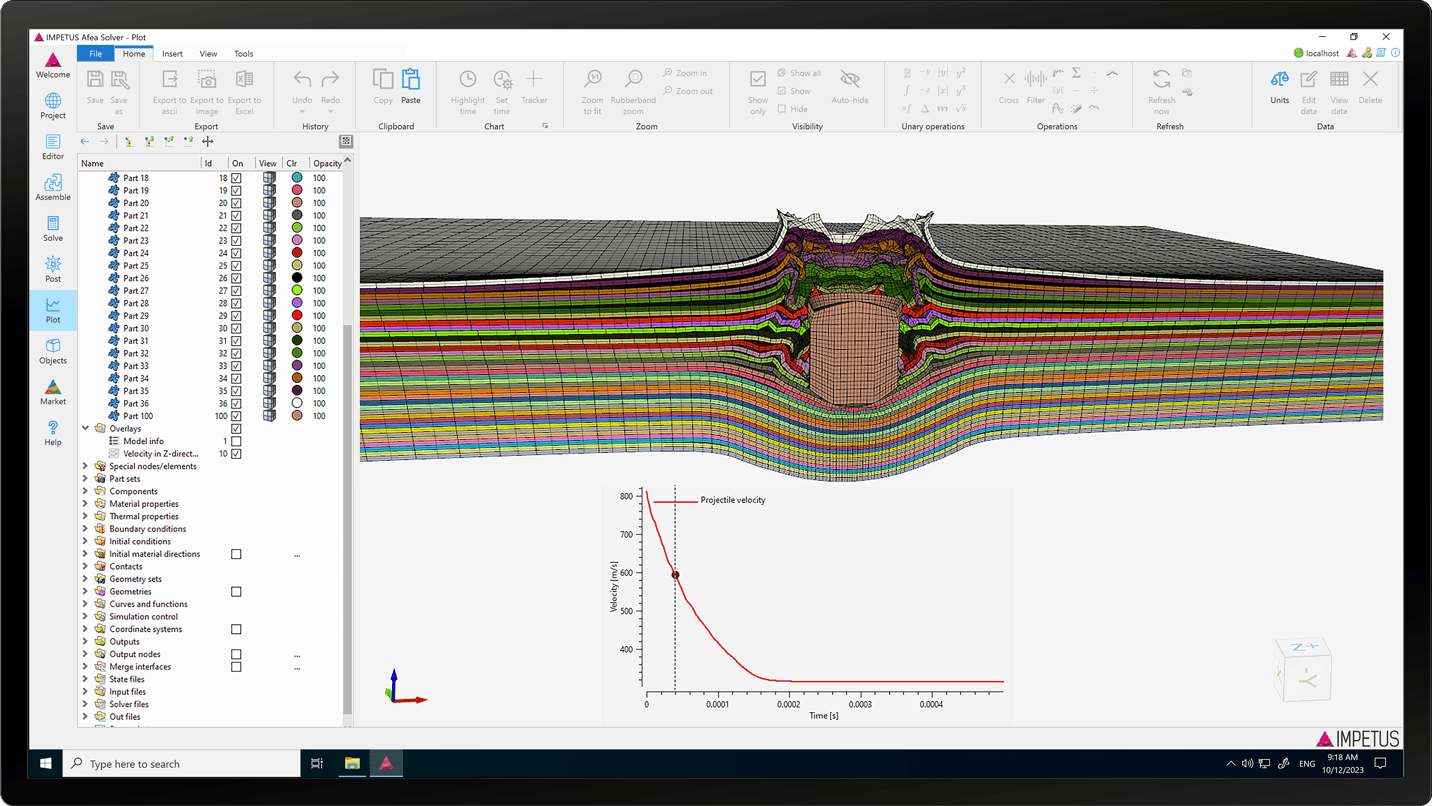Open the Part 19 color swatch

(297, 190)
